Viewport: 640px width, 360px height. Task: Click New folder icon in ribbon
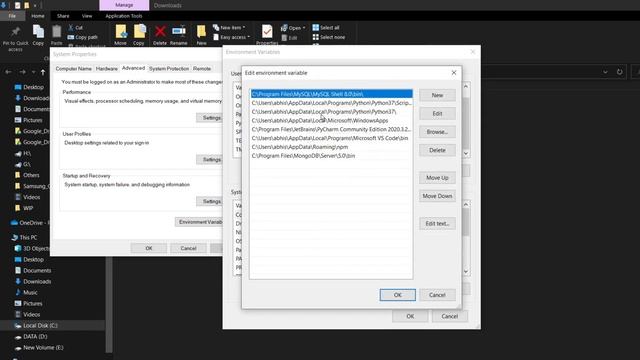point(201,32)
